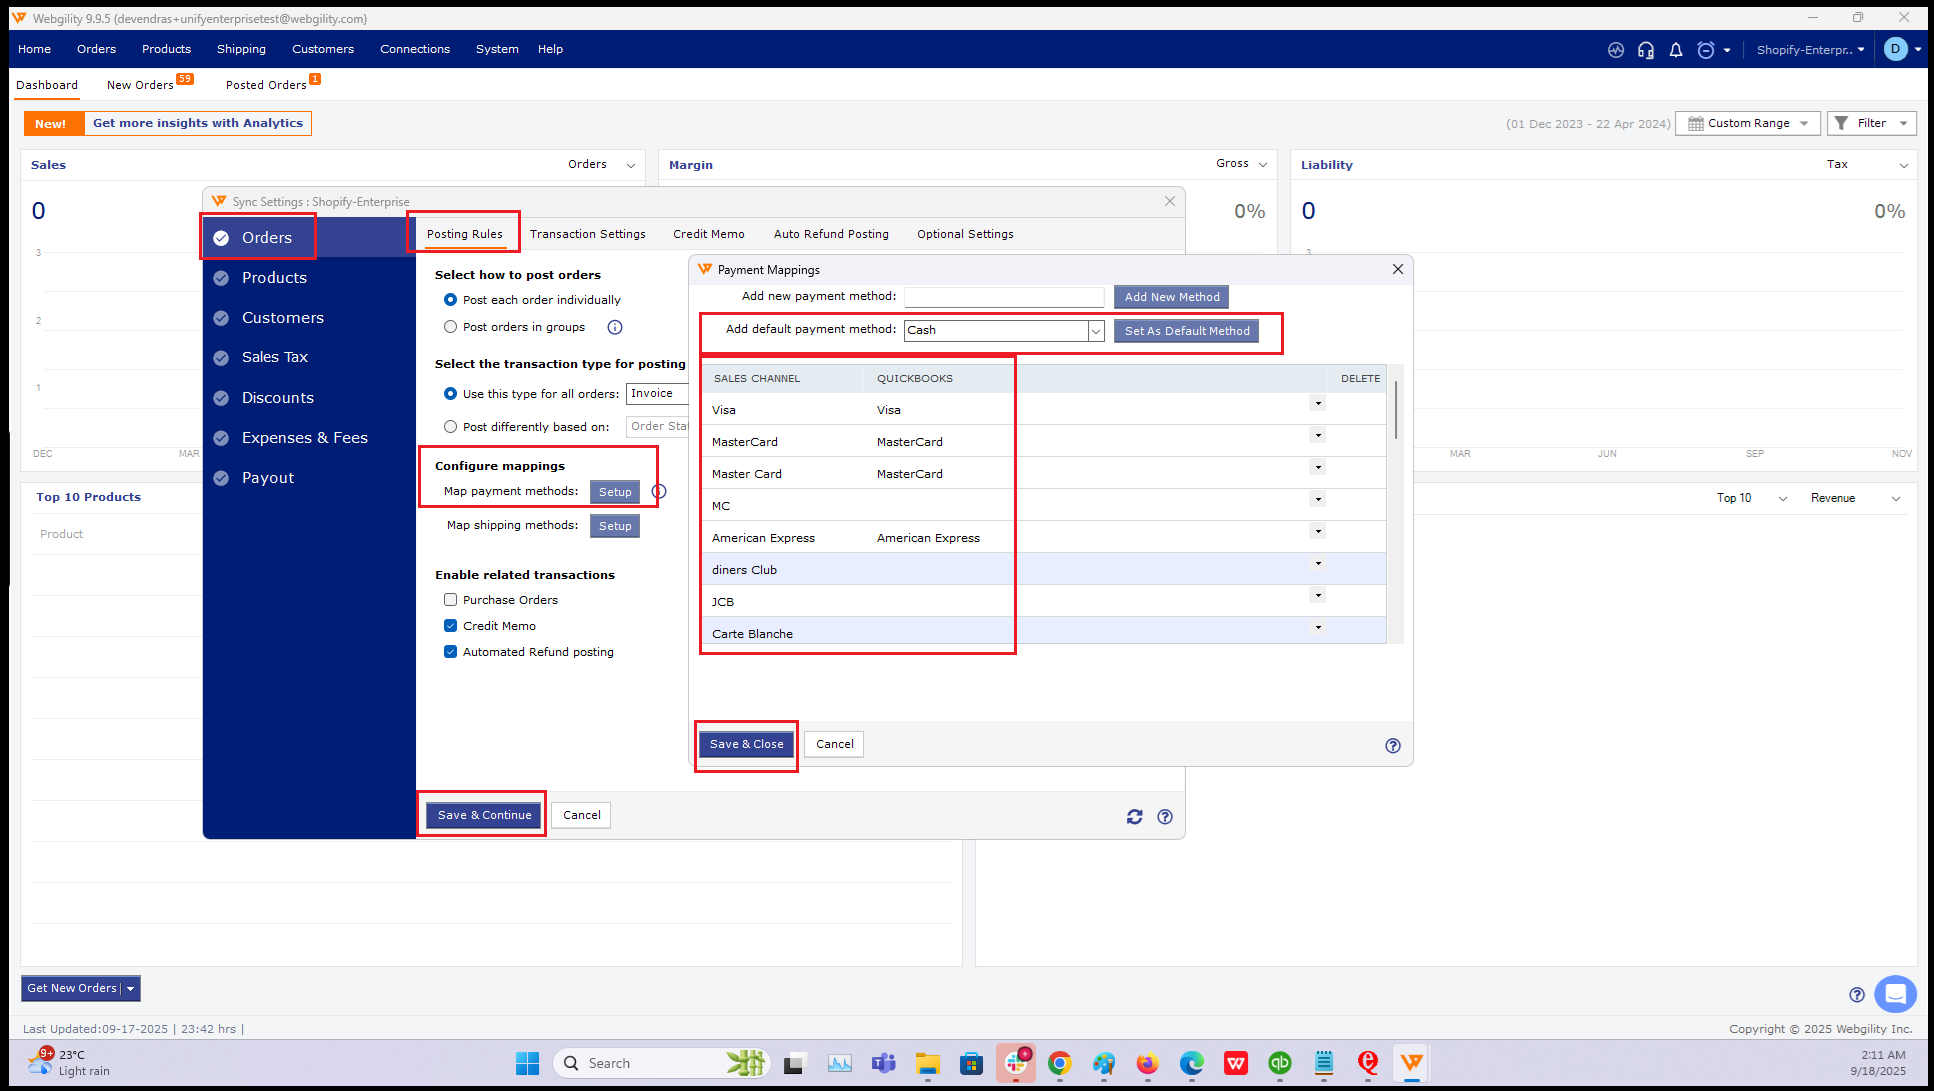Click the refresh icon in Sync Settings footer

click(1135, 816)
